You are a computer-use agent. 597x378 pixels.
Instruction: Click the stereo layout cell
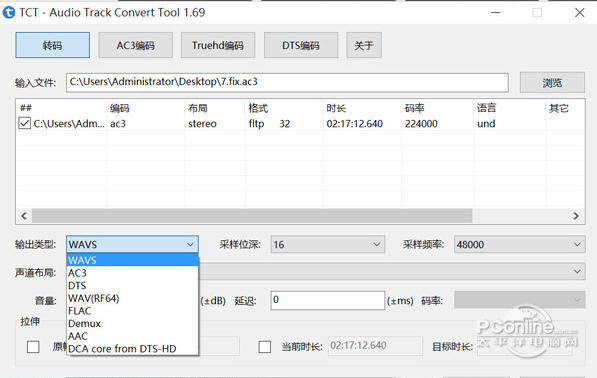(202, 124)
